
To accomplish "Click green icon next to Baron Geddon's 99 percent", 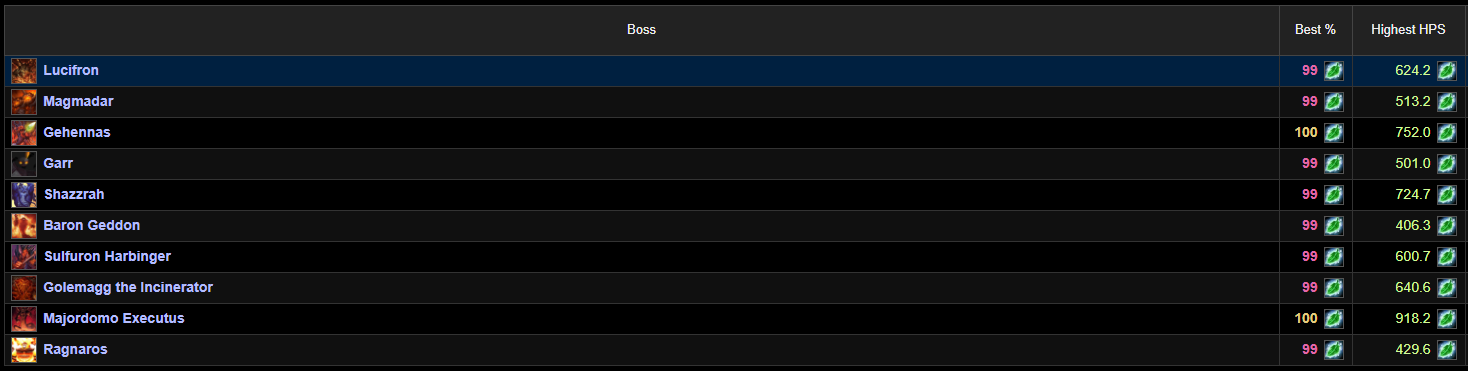I will tap(1334, 226).
